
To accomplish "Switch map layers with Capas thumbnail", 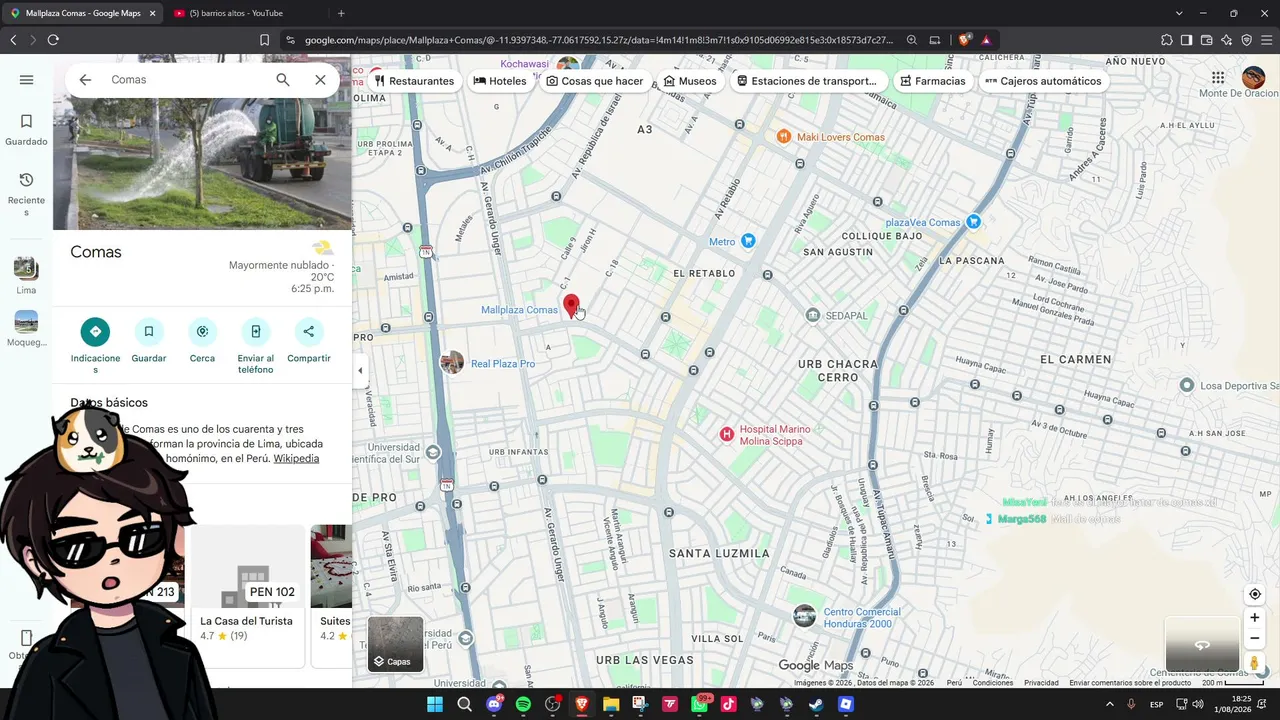I will click(396, 643).
